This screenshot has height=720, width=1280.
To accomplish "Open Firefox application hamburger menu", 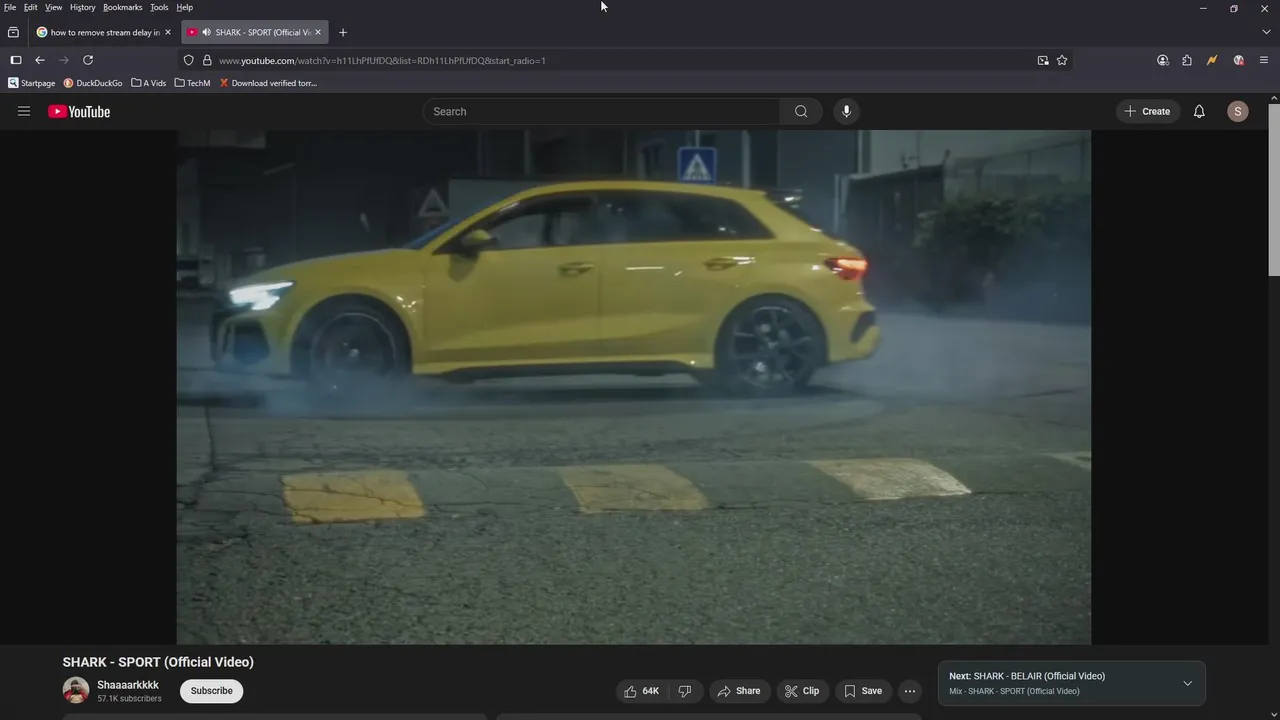I will click(x=1264, y=60).
